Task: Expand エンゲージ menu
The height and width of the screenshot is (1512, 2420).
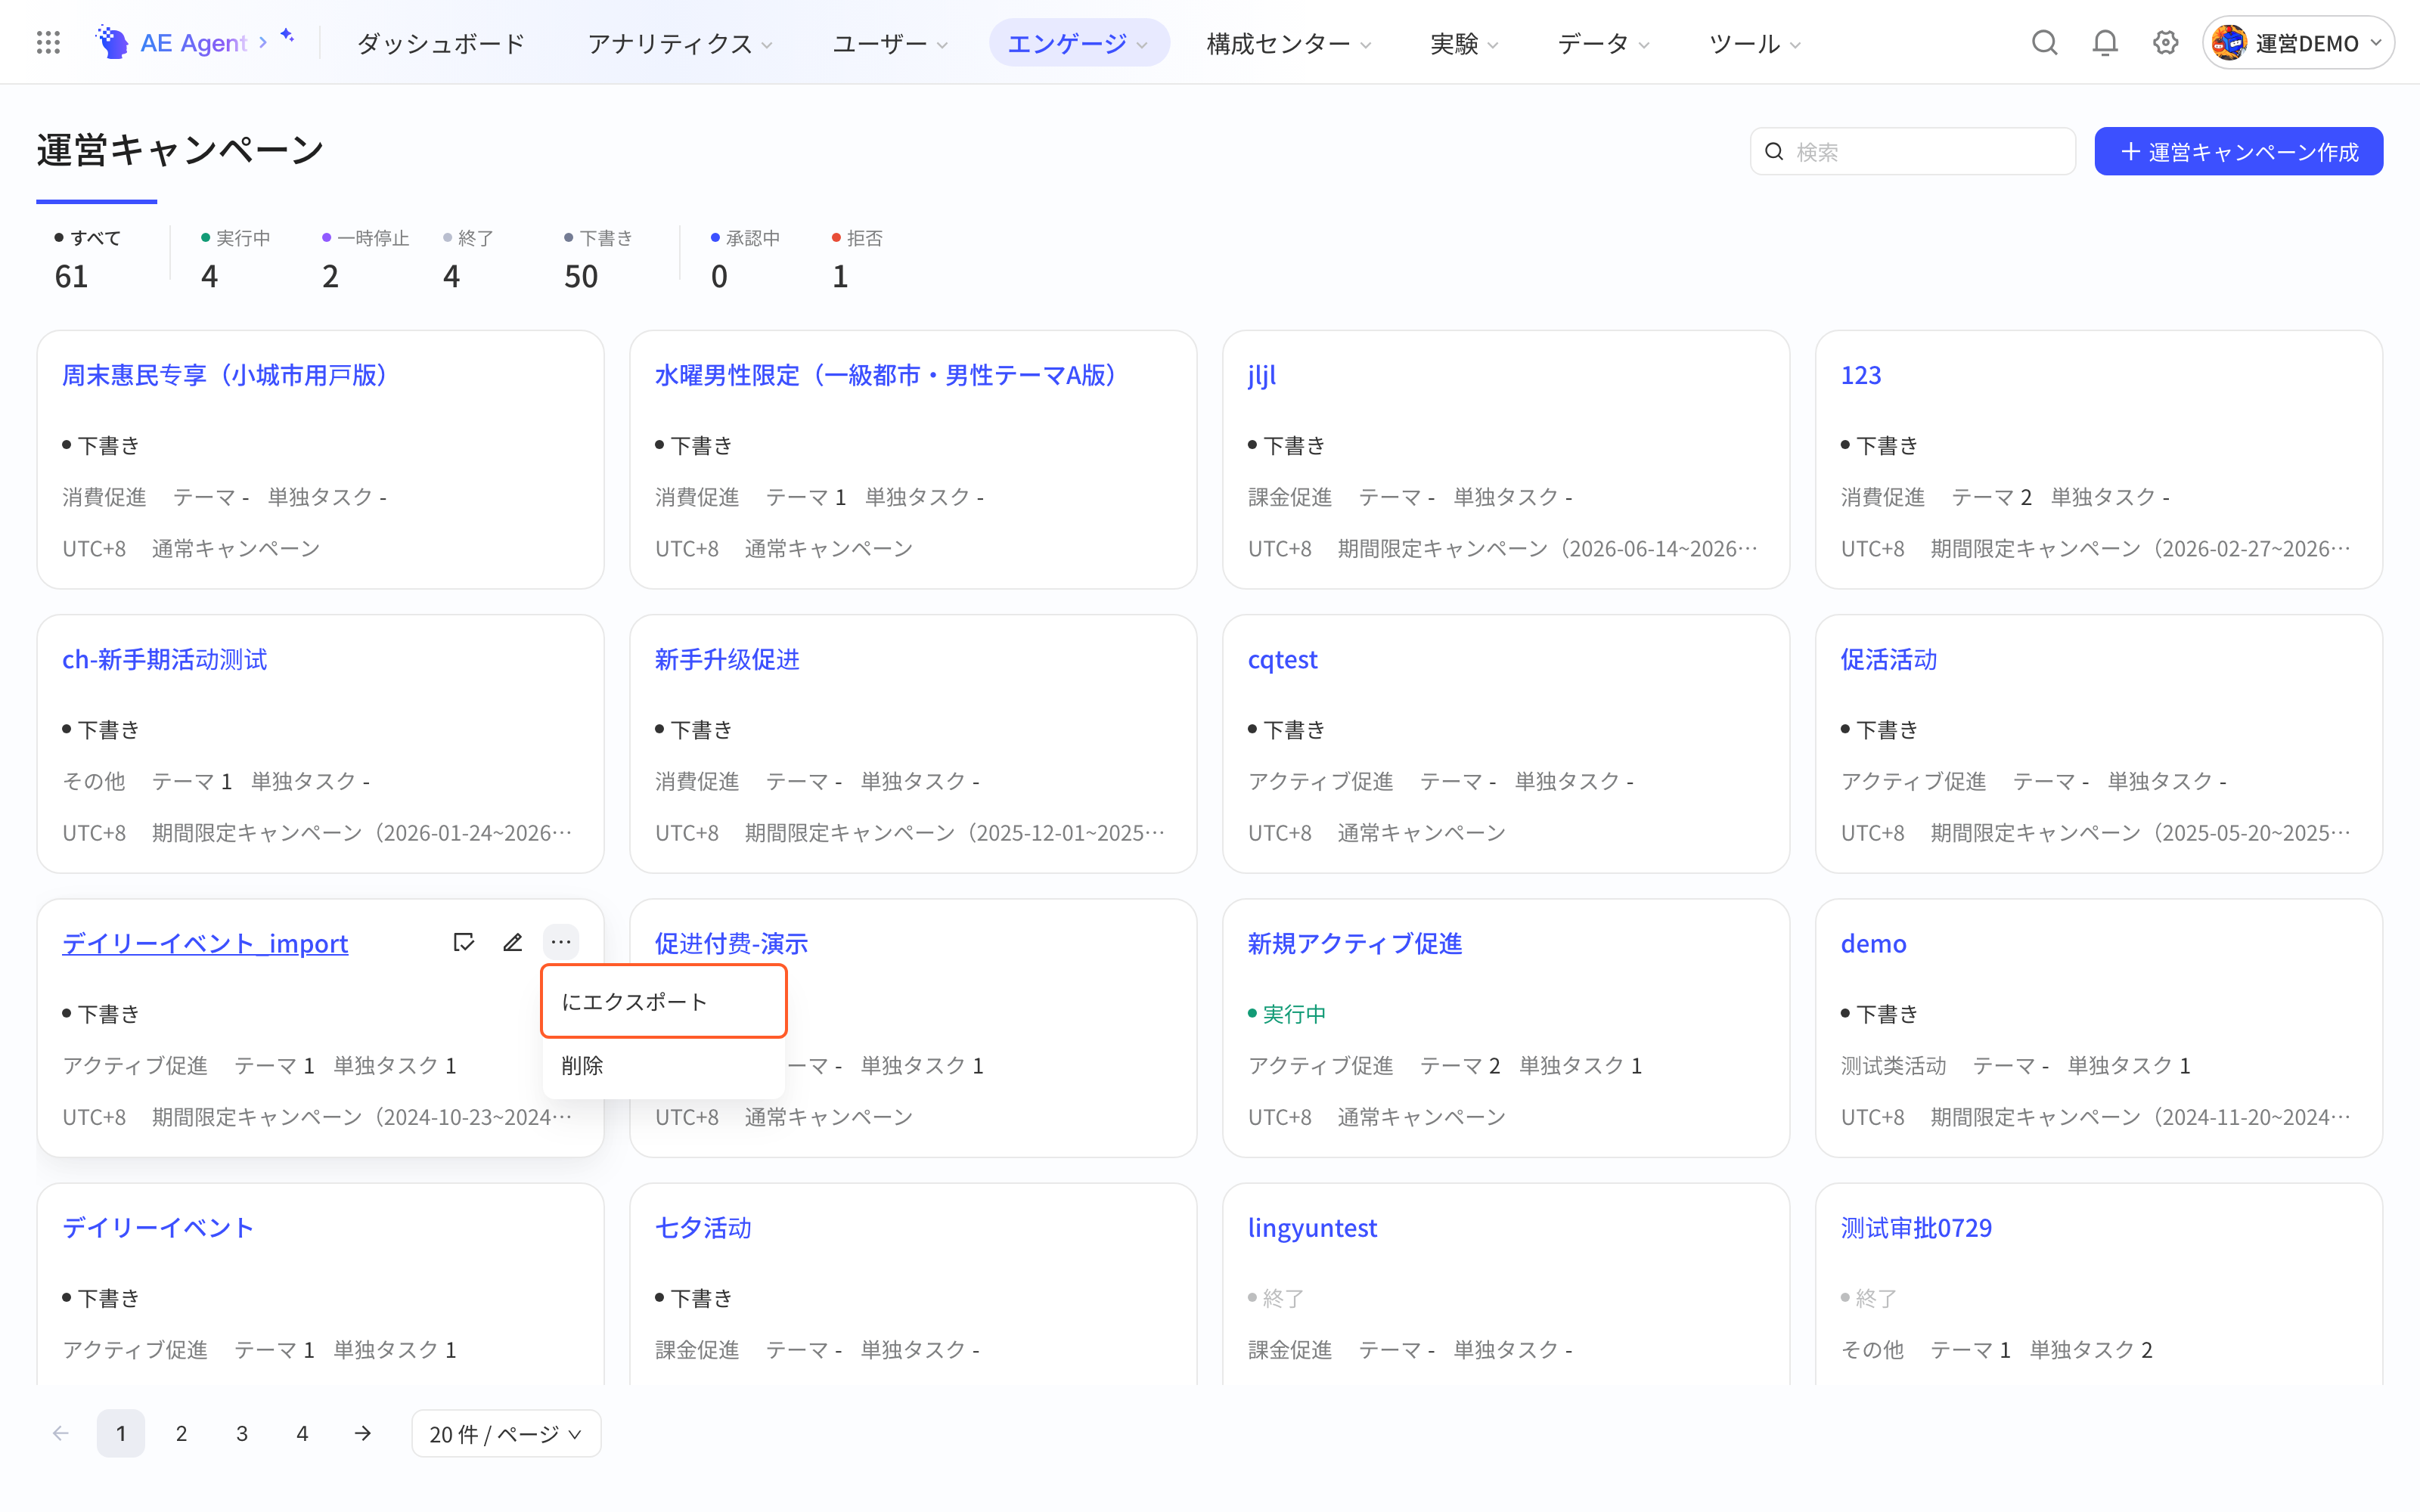Action: point(1078,43)
